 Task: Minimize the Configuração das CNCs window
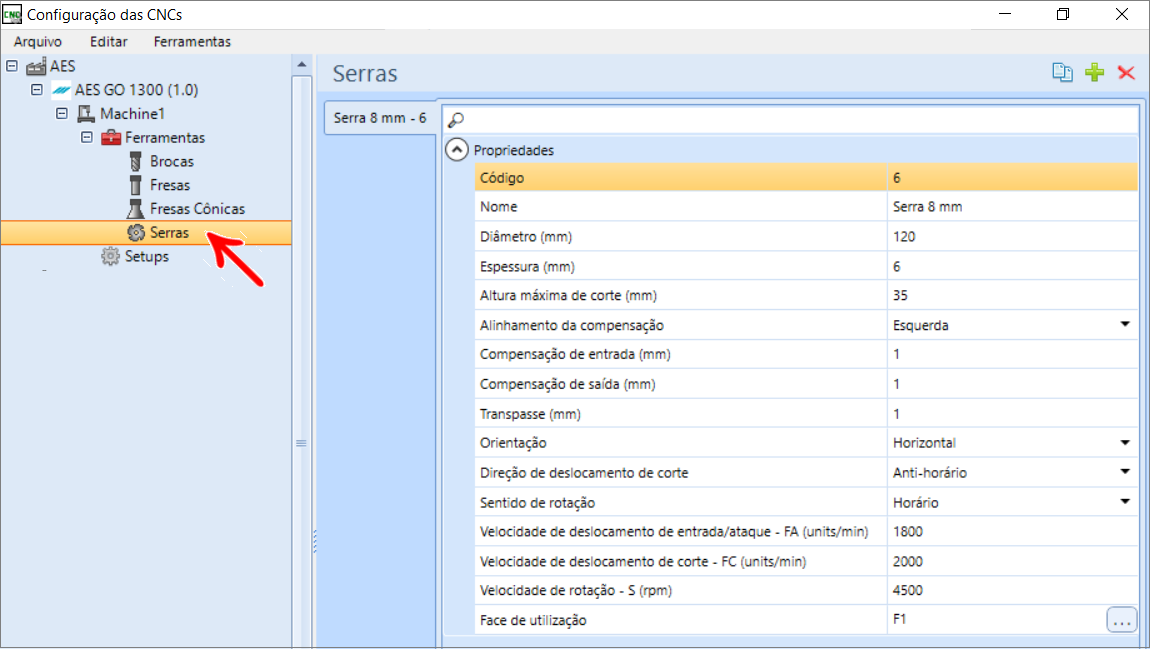click(x=1005, y=14)
